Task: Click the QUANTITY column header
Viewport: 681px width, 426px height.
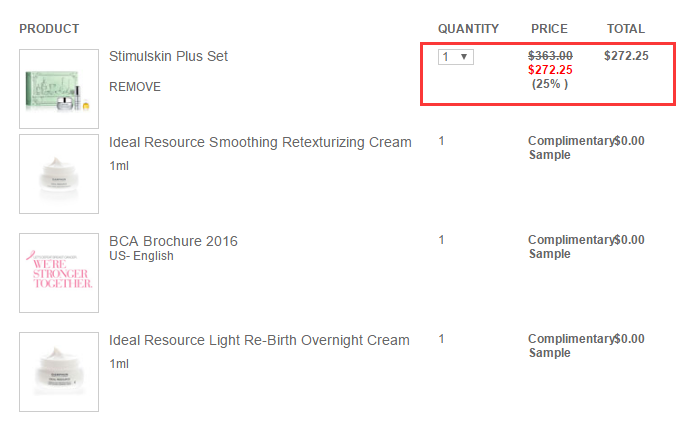Action: coord(468,29)
